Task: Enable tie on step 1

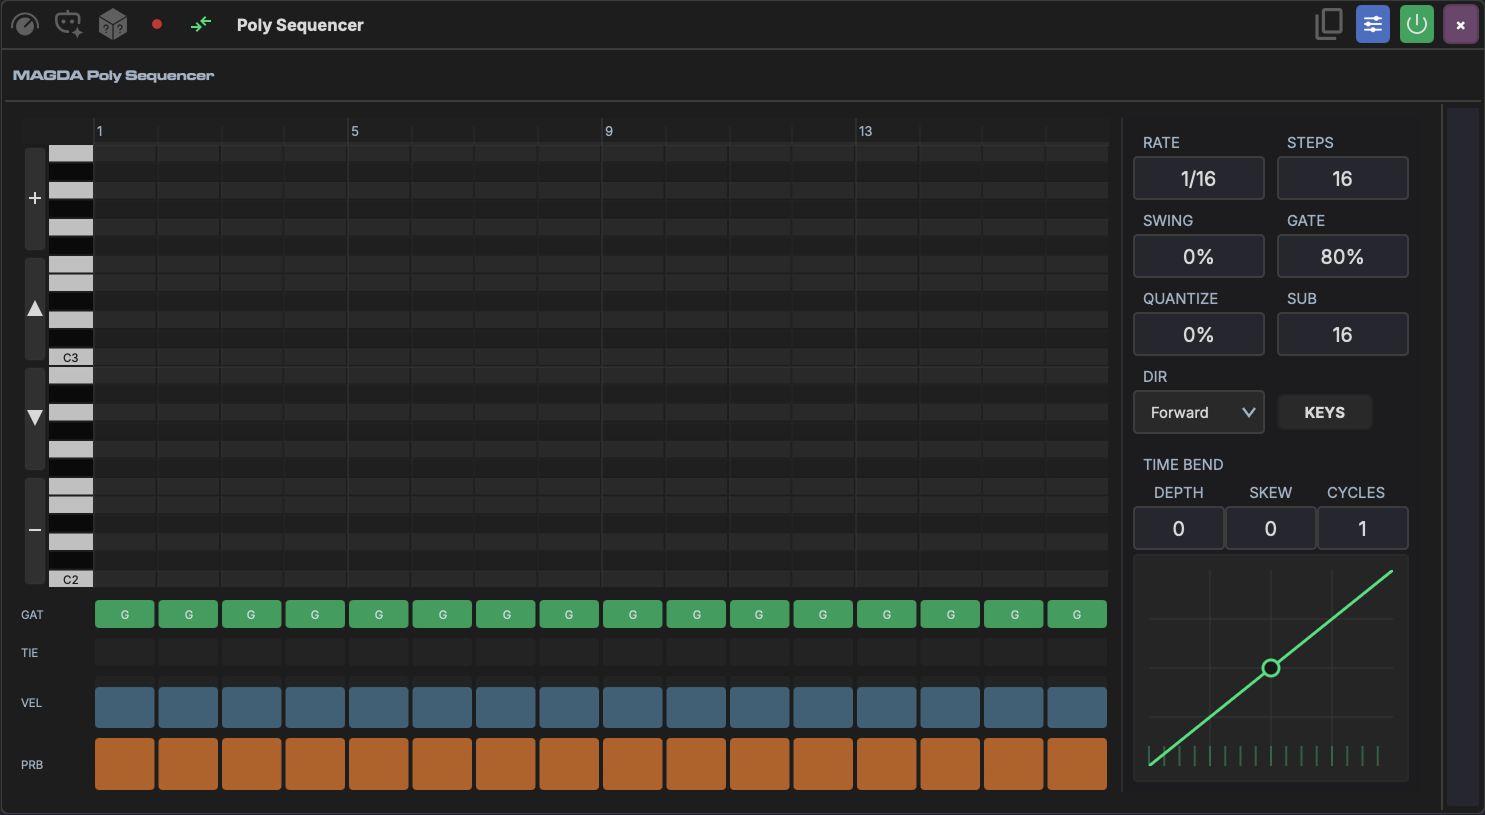Action: 125,652
